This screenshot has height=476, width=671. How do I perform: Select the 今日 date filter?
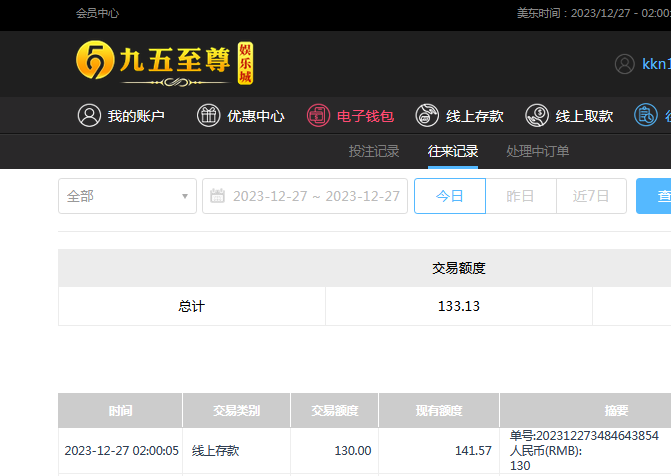(450, 196)
